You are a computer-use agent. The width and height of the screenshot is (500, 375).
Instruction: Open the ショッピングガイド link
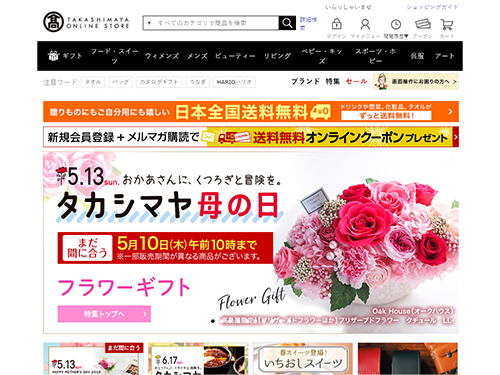pyautogui.click(x=432, y=7)
